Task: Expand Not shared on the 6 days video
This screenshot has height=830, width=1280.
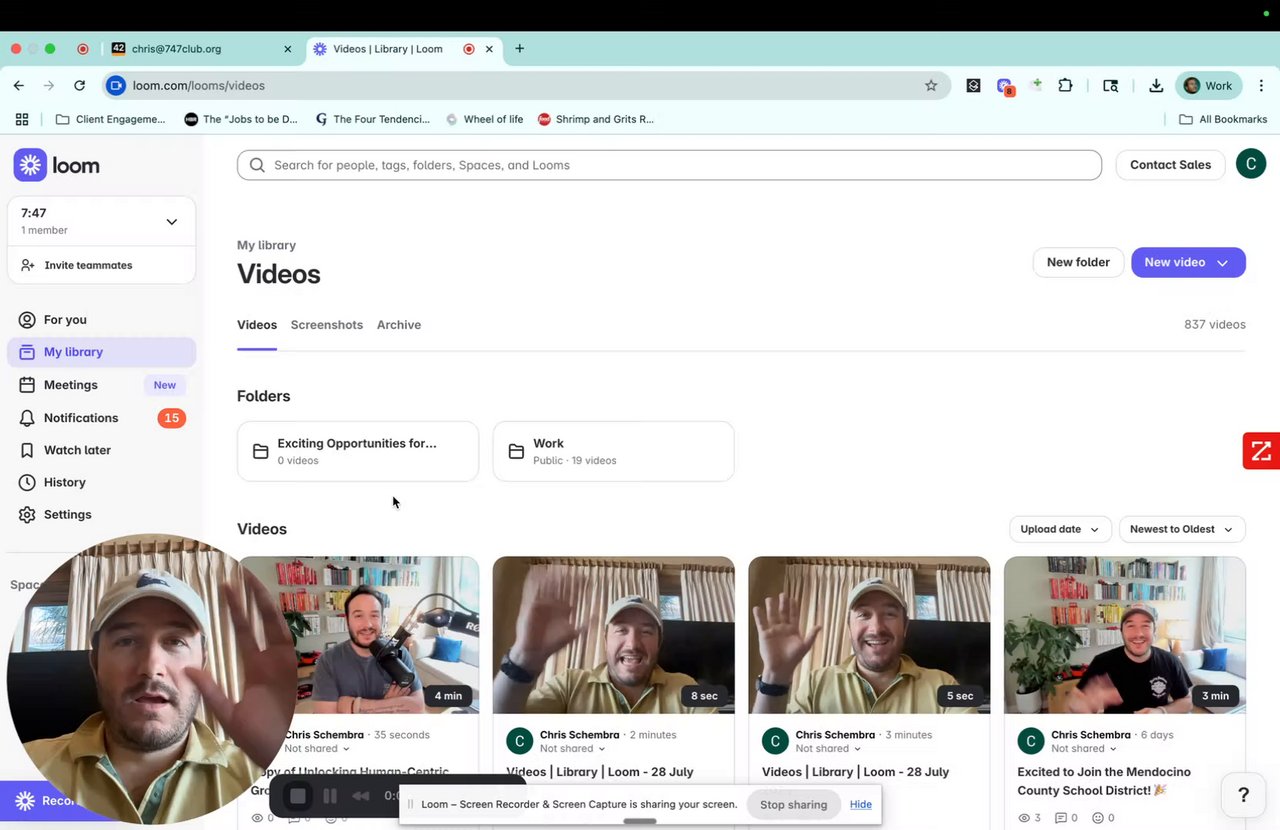Action: coord(1084,749)
